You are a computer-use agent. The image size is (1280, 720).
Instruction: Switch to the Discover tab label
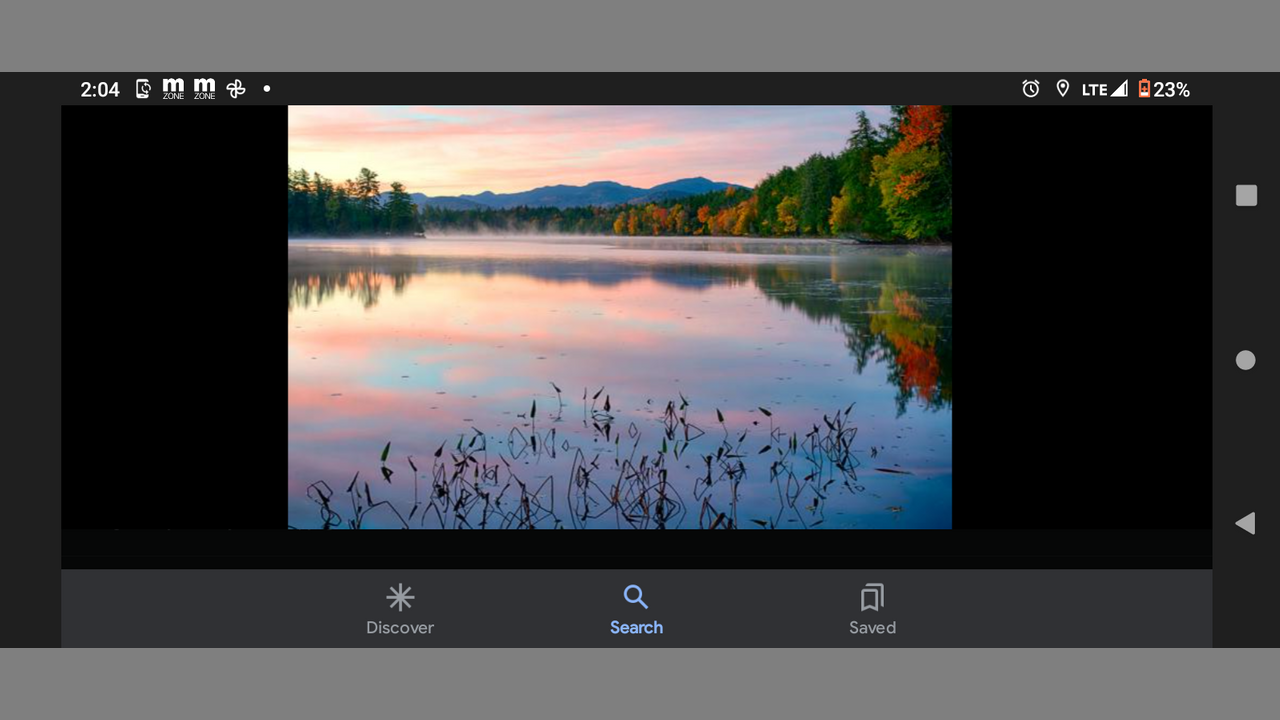point(400,628)
